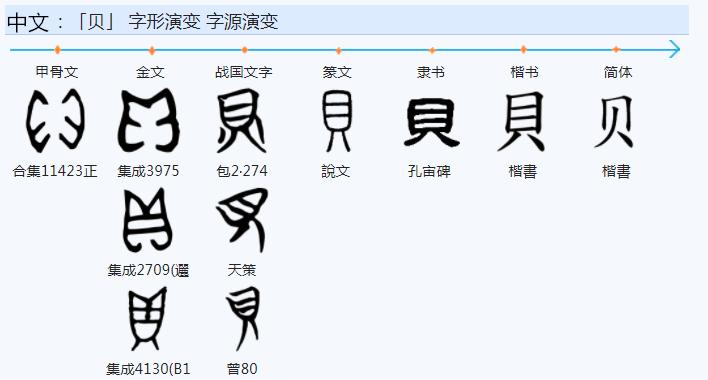708x380 pixels.
Task: Open the seal script glyph 說文
Action: pos(337,121)
